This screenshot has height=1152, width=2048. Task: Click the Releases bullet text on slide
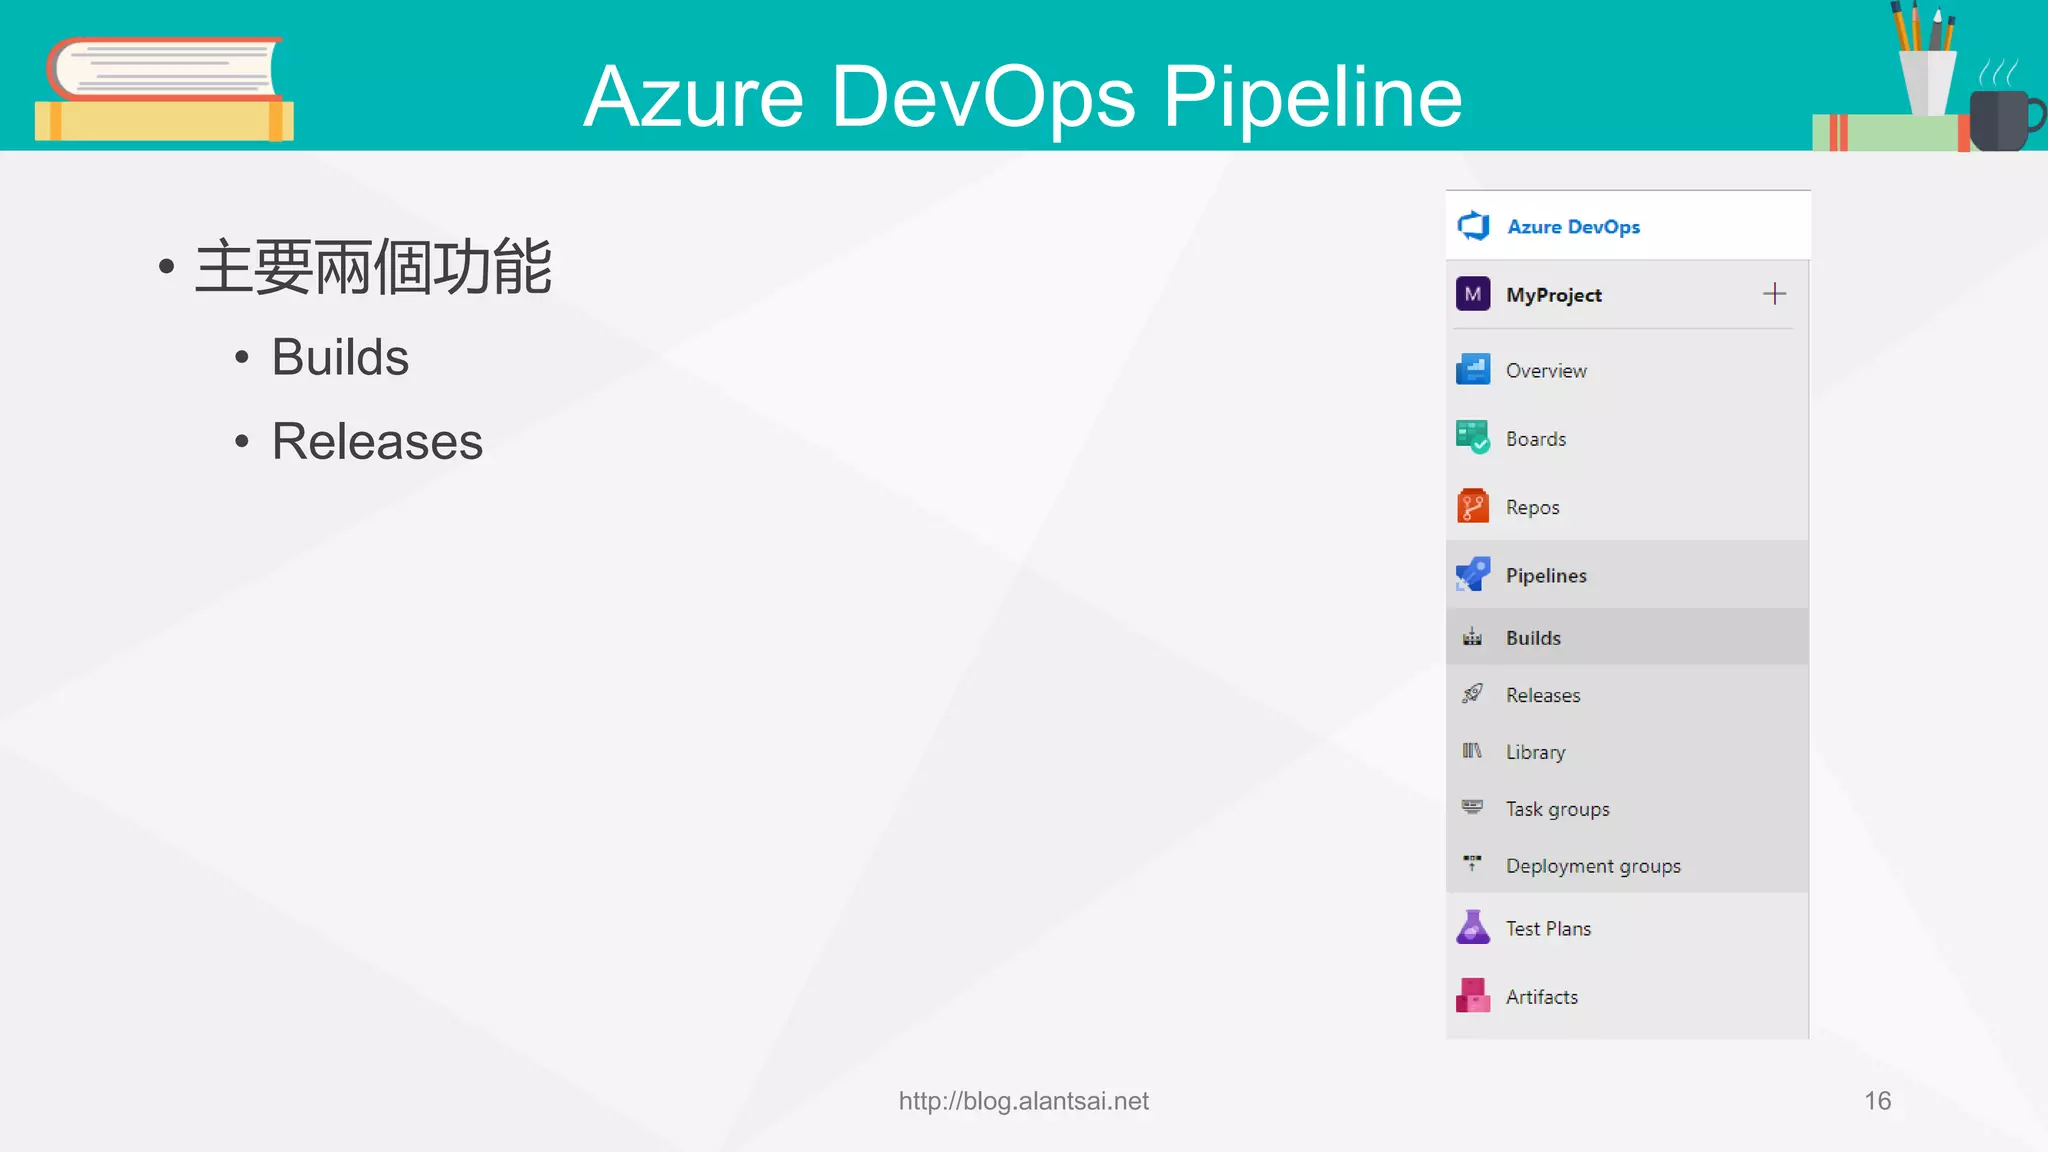pyautogui.click(x=377, y=441)
